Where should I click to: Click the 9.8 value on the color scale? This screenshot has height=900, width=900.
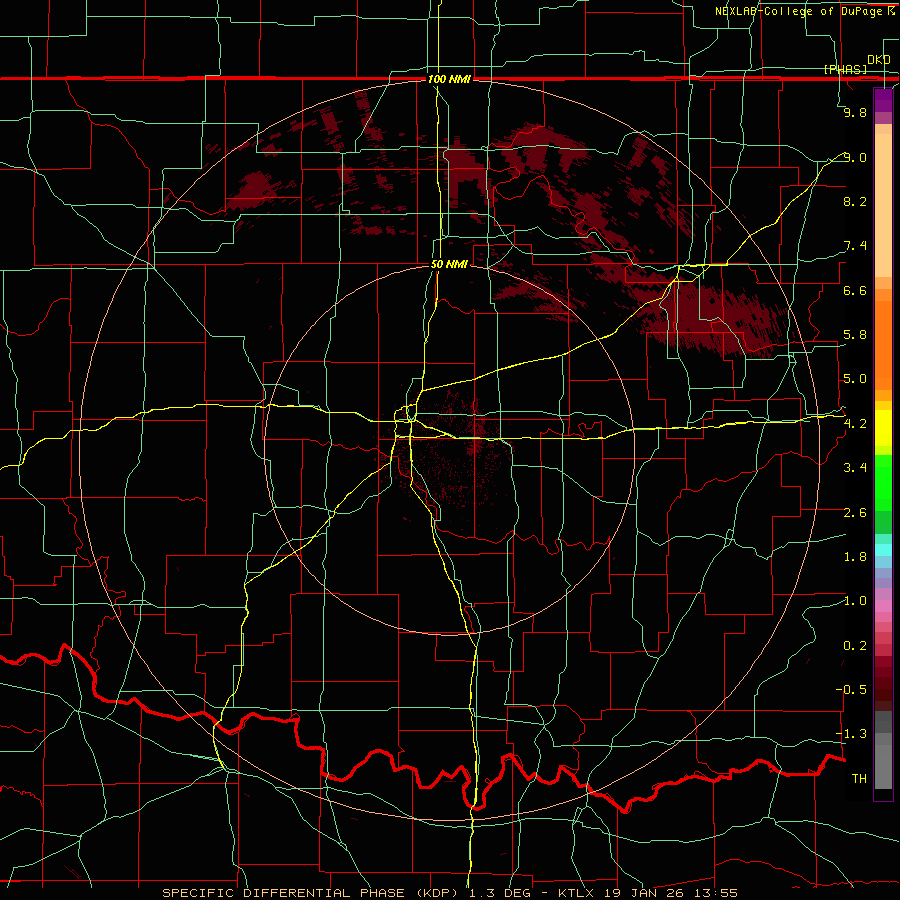tap(855, 113)
